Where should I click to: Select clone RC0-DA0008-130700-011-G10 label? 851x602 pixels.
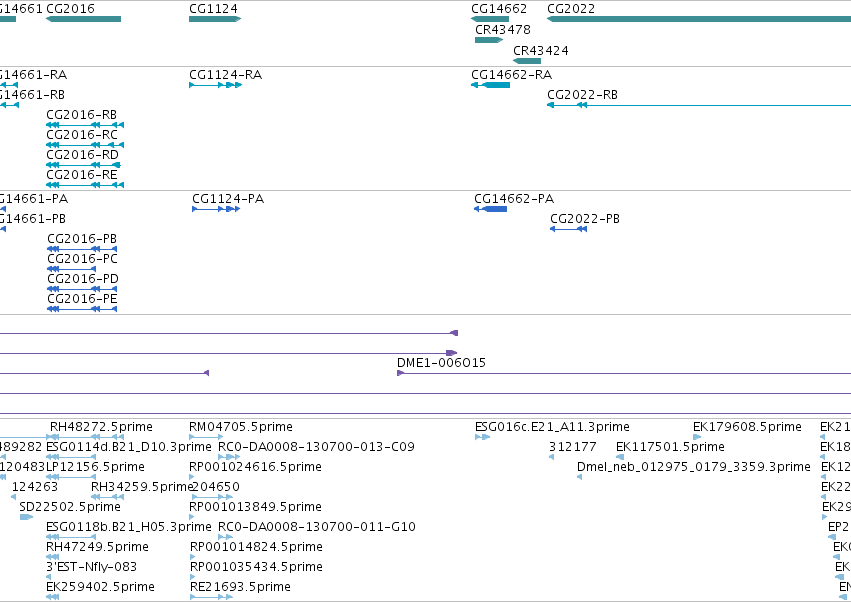coord(317,527)
